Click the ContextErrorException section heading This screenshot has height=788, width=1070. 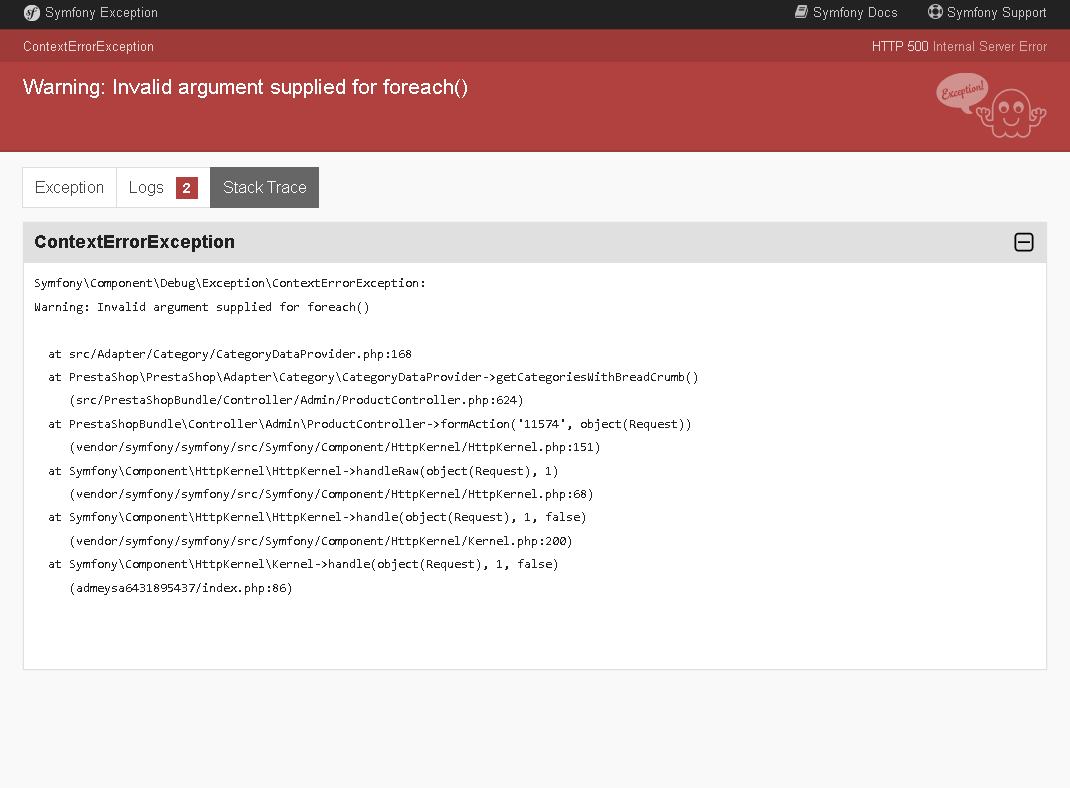134,242
